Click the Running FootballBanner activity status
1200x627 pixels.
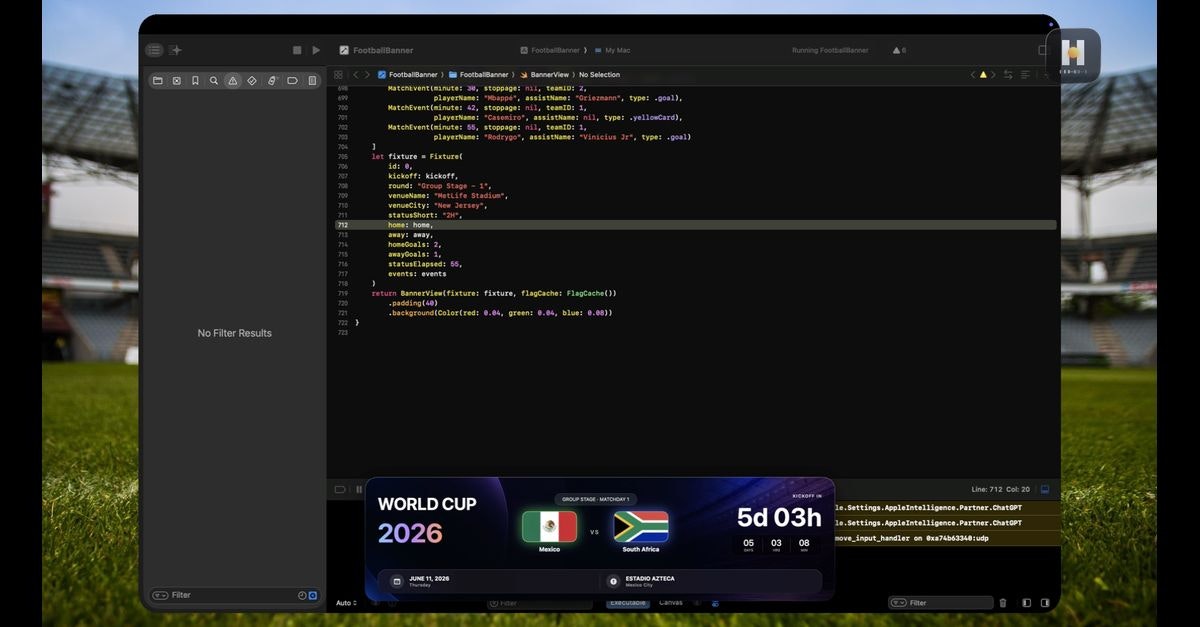tap(830, 50)
